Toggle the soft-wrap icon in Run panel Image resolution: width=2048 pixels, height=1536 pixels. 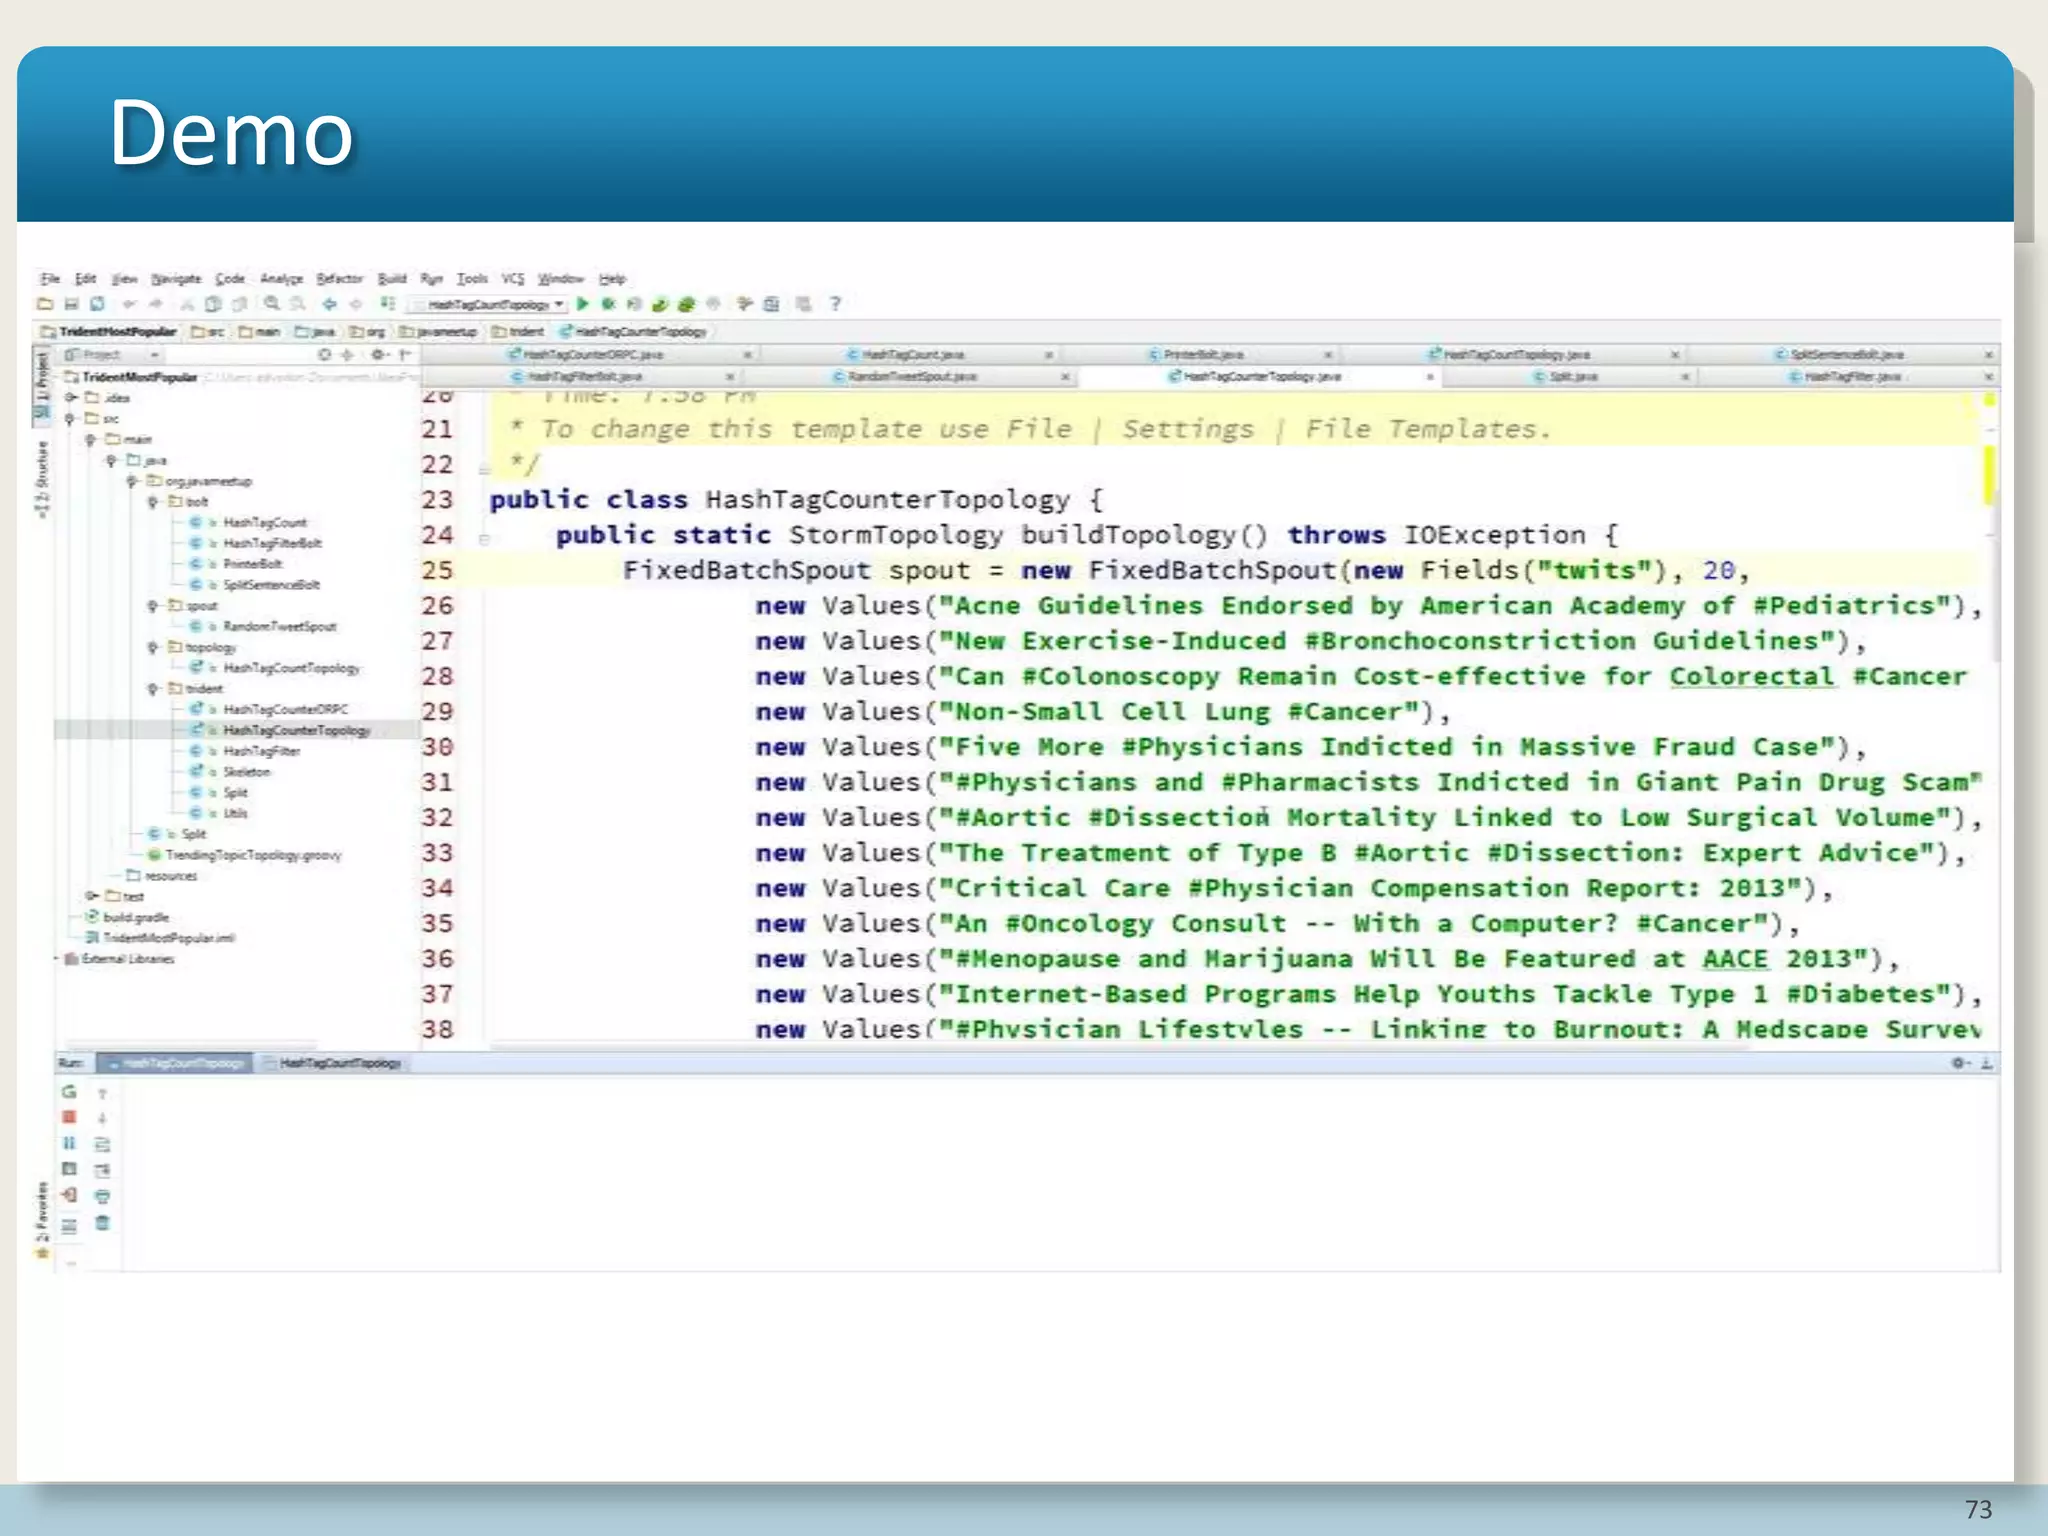pos(102,1144)
